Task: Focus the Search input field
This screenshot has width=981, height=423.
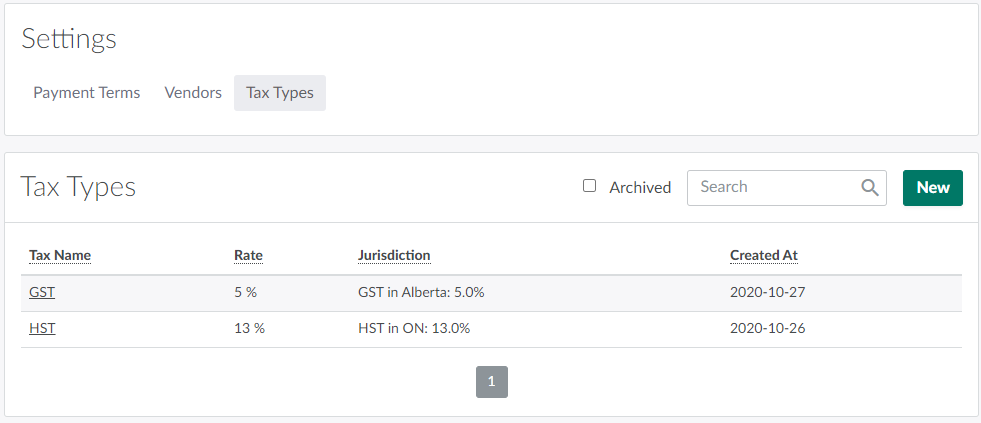Action: 775,187
